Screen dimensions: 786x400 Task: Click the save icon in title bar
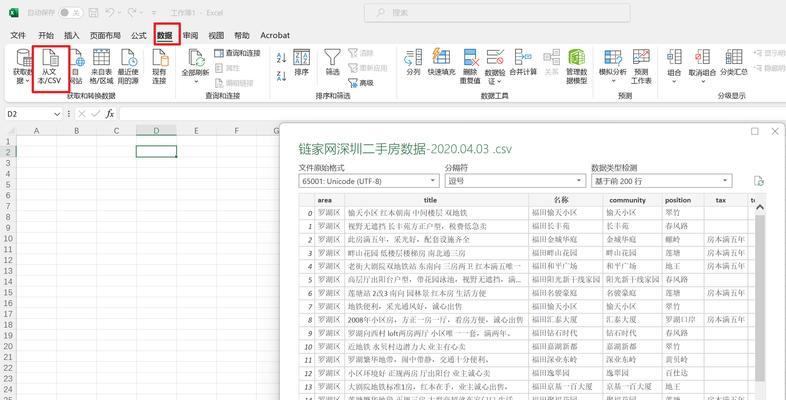pos(93,13)
